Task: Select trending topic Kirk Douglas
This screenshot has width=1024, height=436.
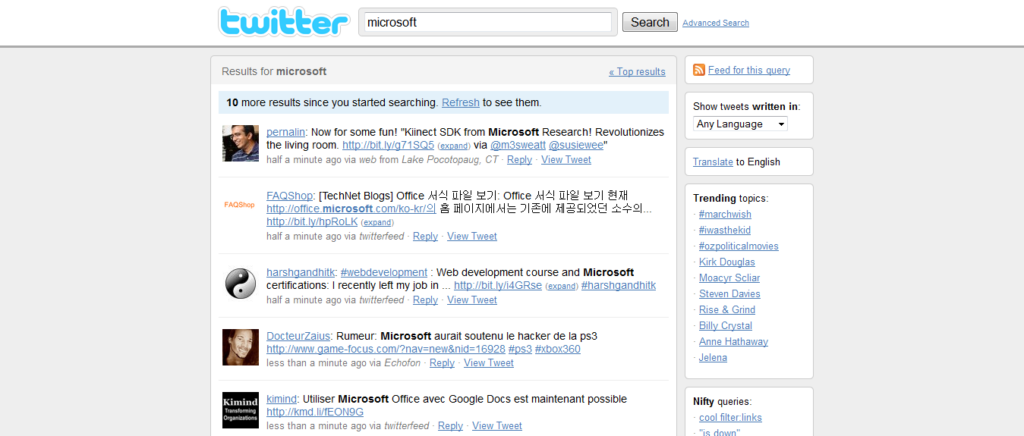Action: click(727, 262)
